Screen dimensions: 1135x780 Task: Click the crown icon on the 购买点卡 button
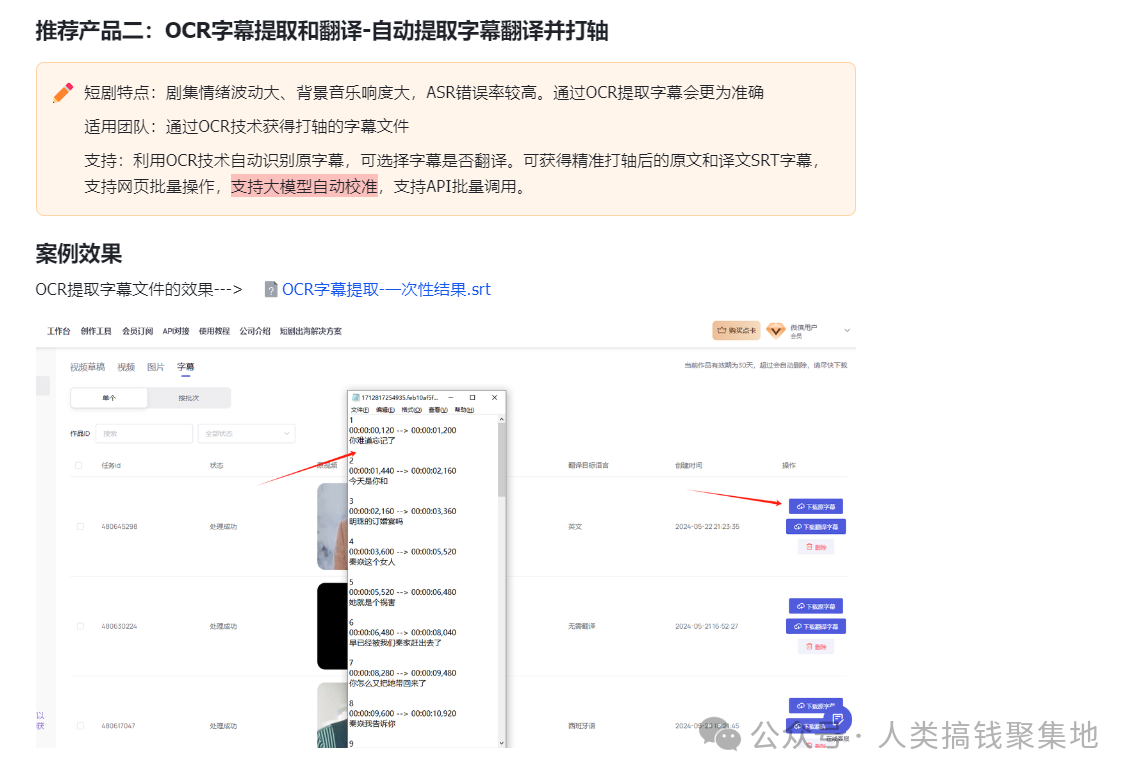tap(721, 330)
